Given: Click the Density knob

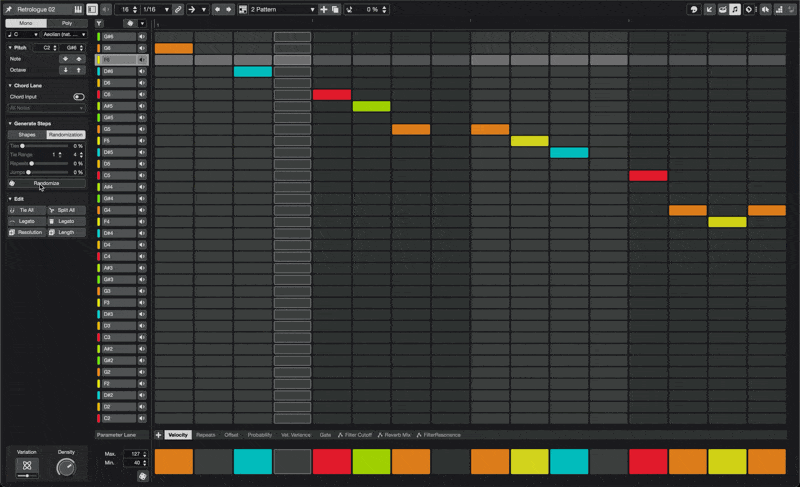Looking at the screenshot, I should (x=66, y=467).
